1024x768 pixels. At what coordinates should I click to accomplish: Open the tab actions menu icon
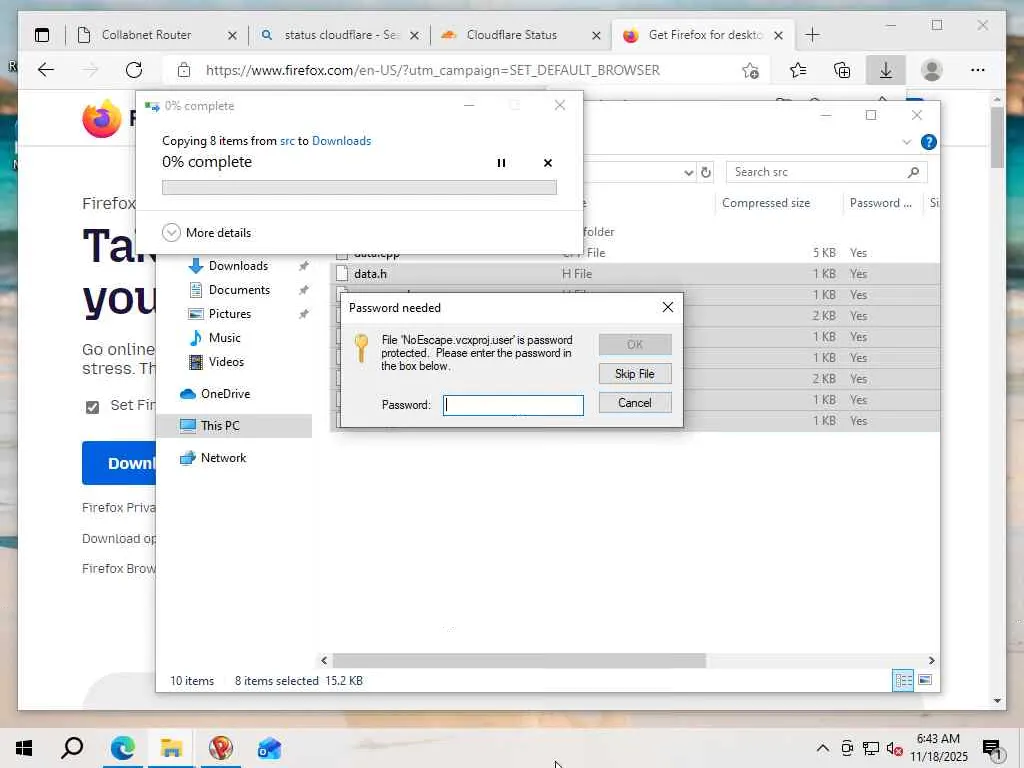(x=42, y=35)
